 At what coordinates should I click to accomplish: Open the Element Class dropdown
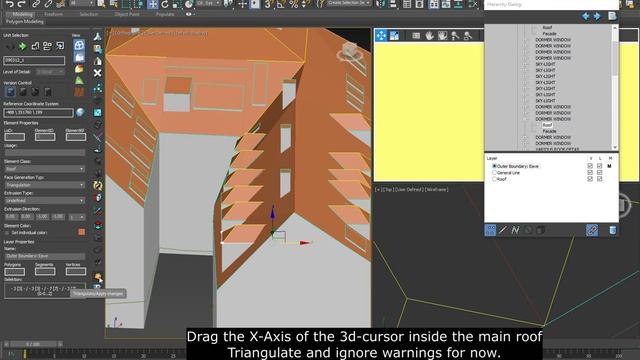[44, 169]
